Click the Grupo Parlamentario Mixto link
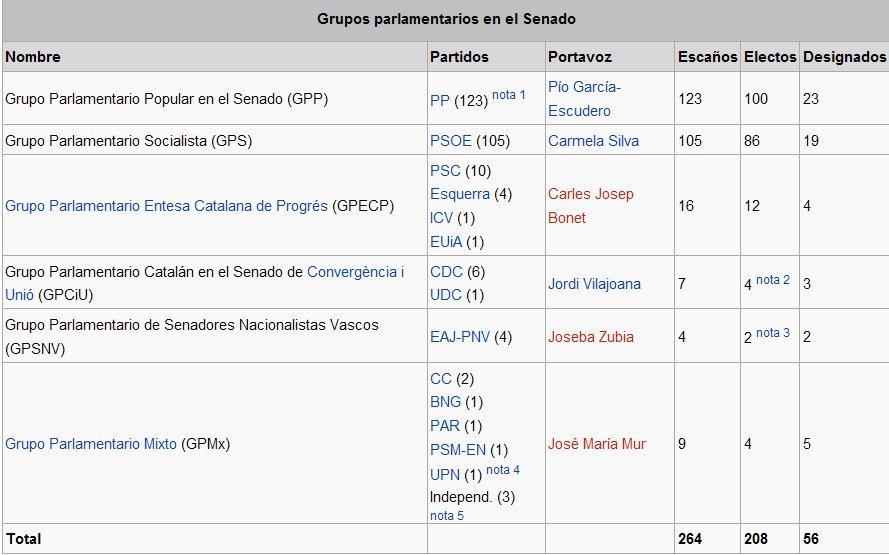Image resolution: width=889 pixels, height=555 pixels. (x=91, y=444)
